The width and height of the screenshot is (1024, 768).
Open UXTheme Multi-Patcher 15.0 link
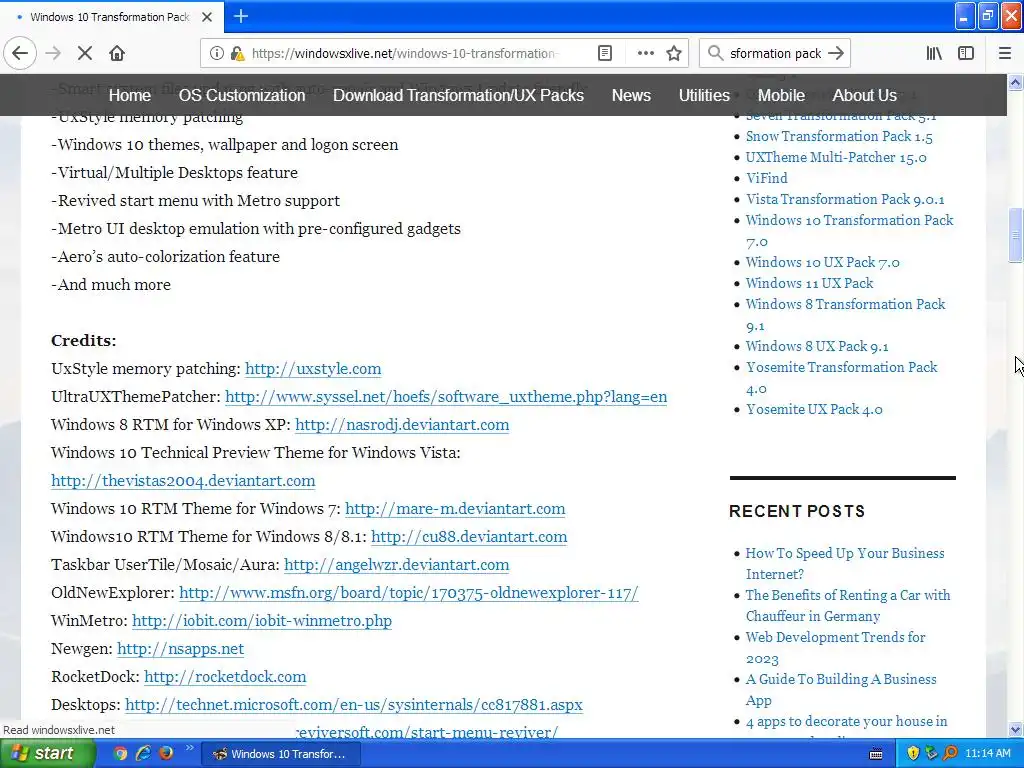pos(836,157)
